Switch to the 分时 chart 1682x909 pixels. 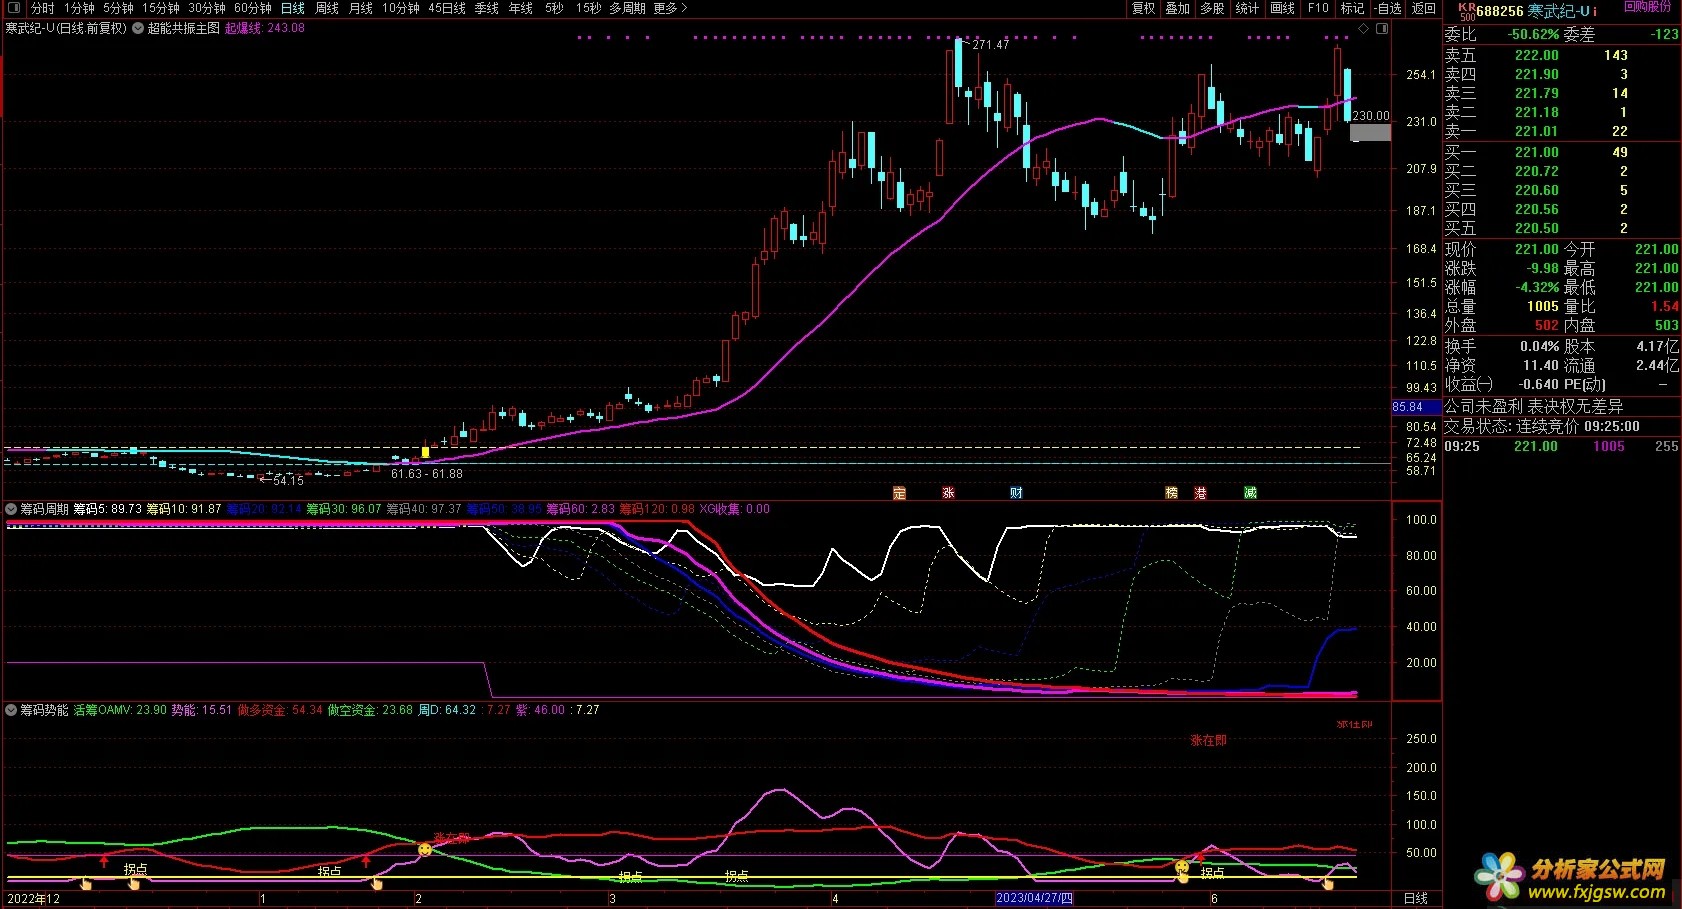coord(43,8)
